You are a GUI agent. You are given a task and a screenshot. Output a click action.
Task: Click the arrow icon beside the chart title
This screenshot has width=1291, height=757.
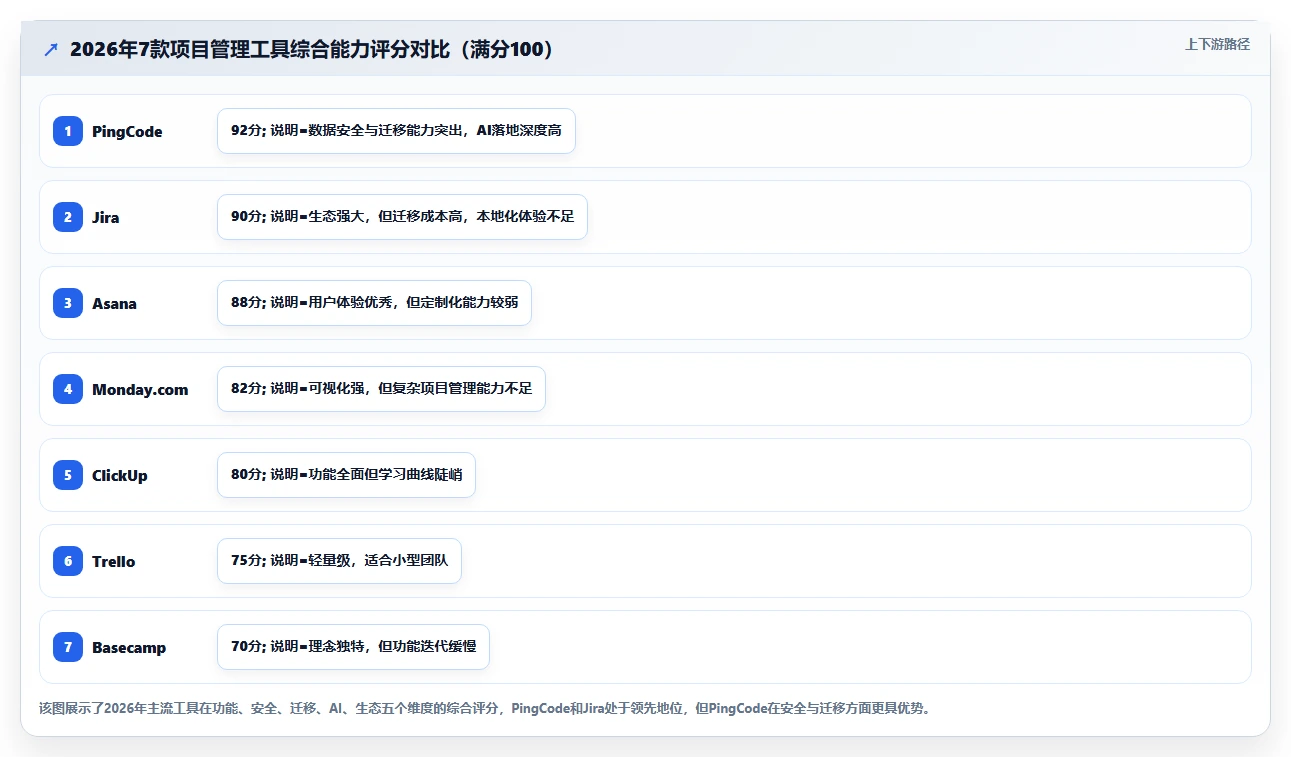point(51,50)
